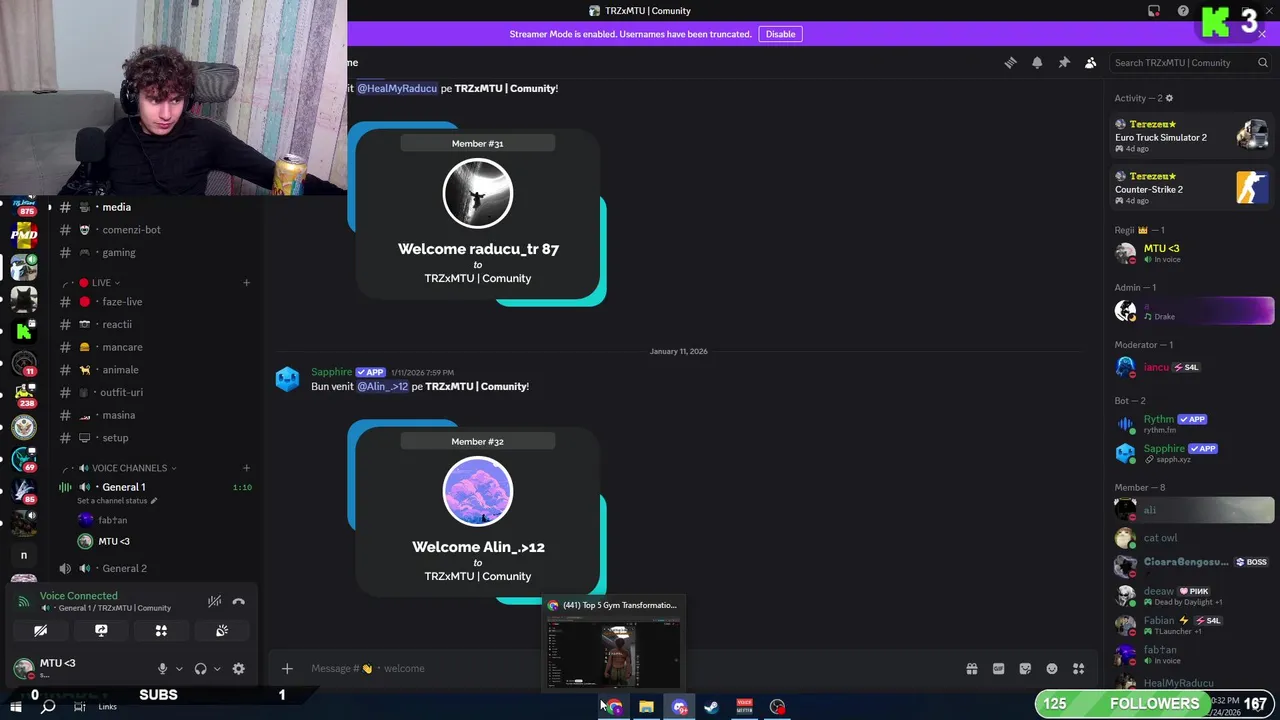This screenshot has width=1280, height=720.
Task: Deafen with the headphones icon
Action: [x=200, y=669]
